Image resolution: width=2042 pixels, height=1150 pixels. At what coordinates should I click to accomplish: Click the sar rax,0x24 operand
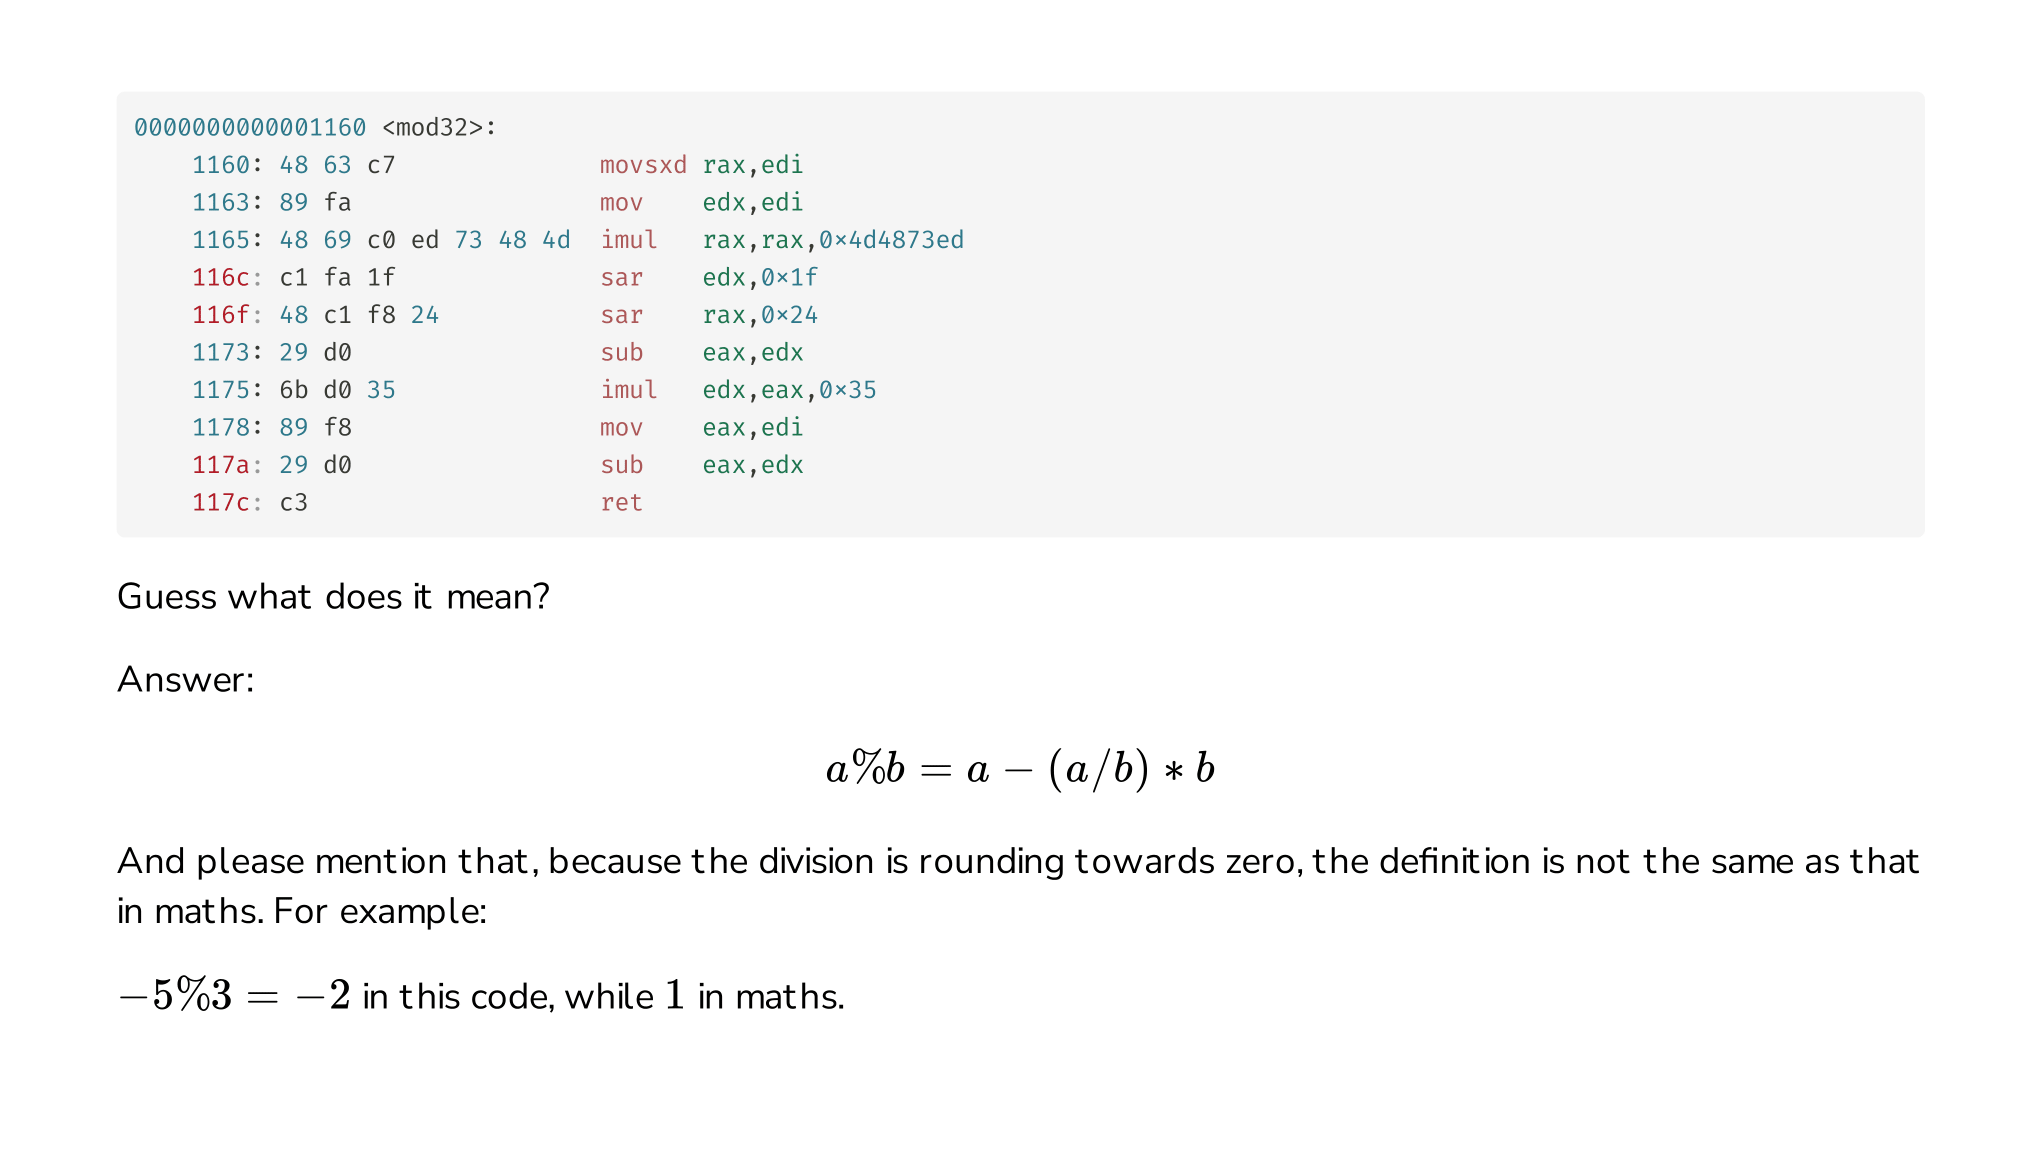coord(760,315)
